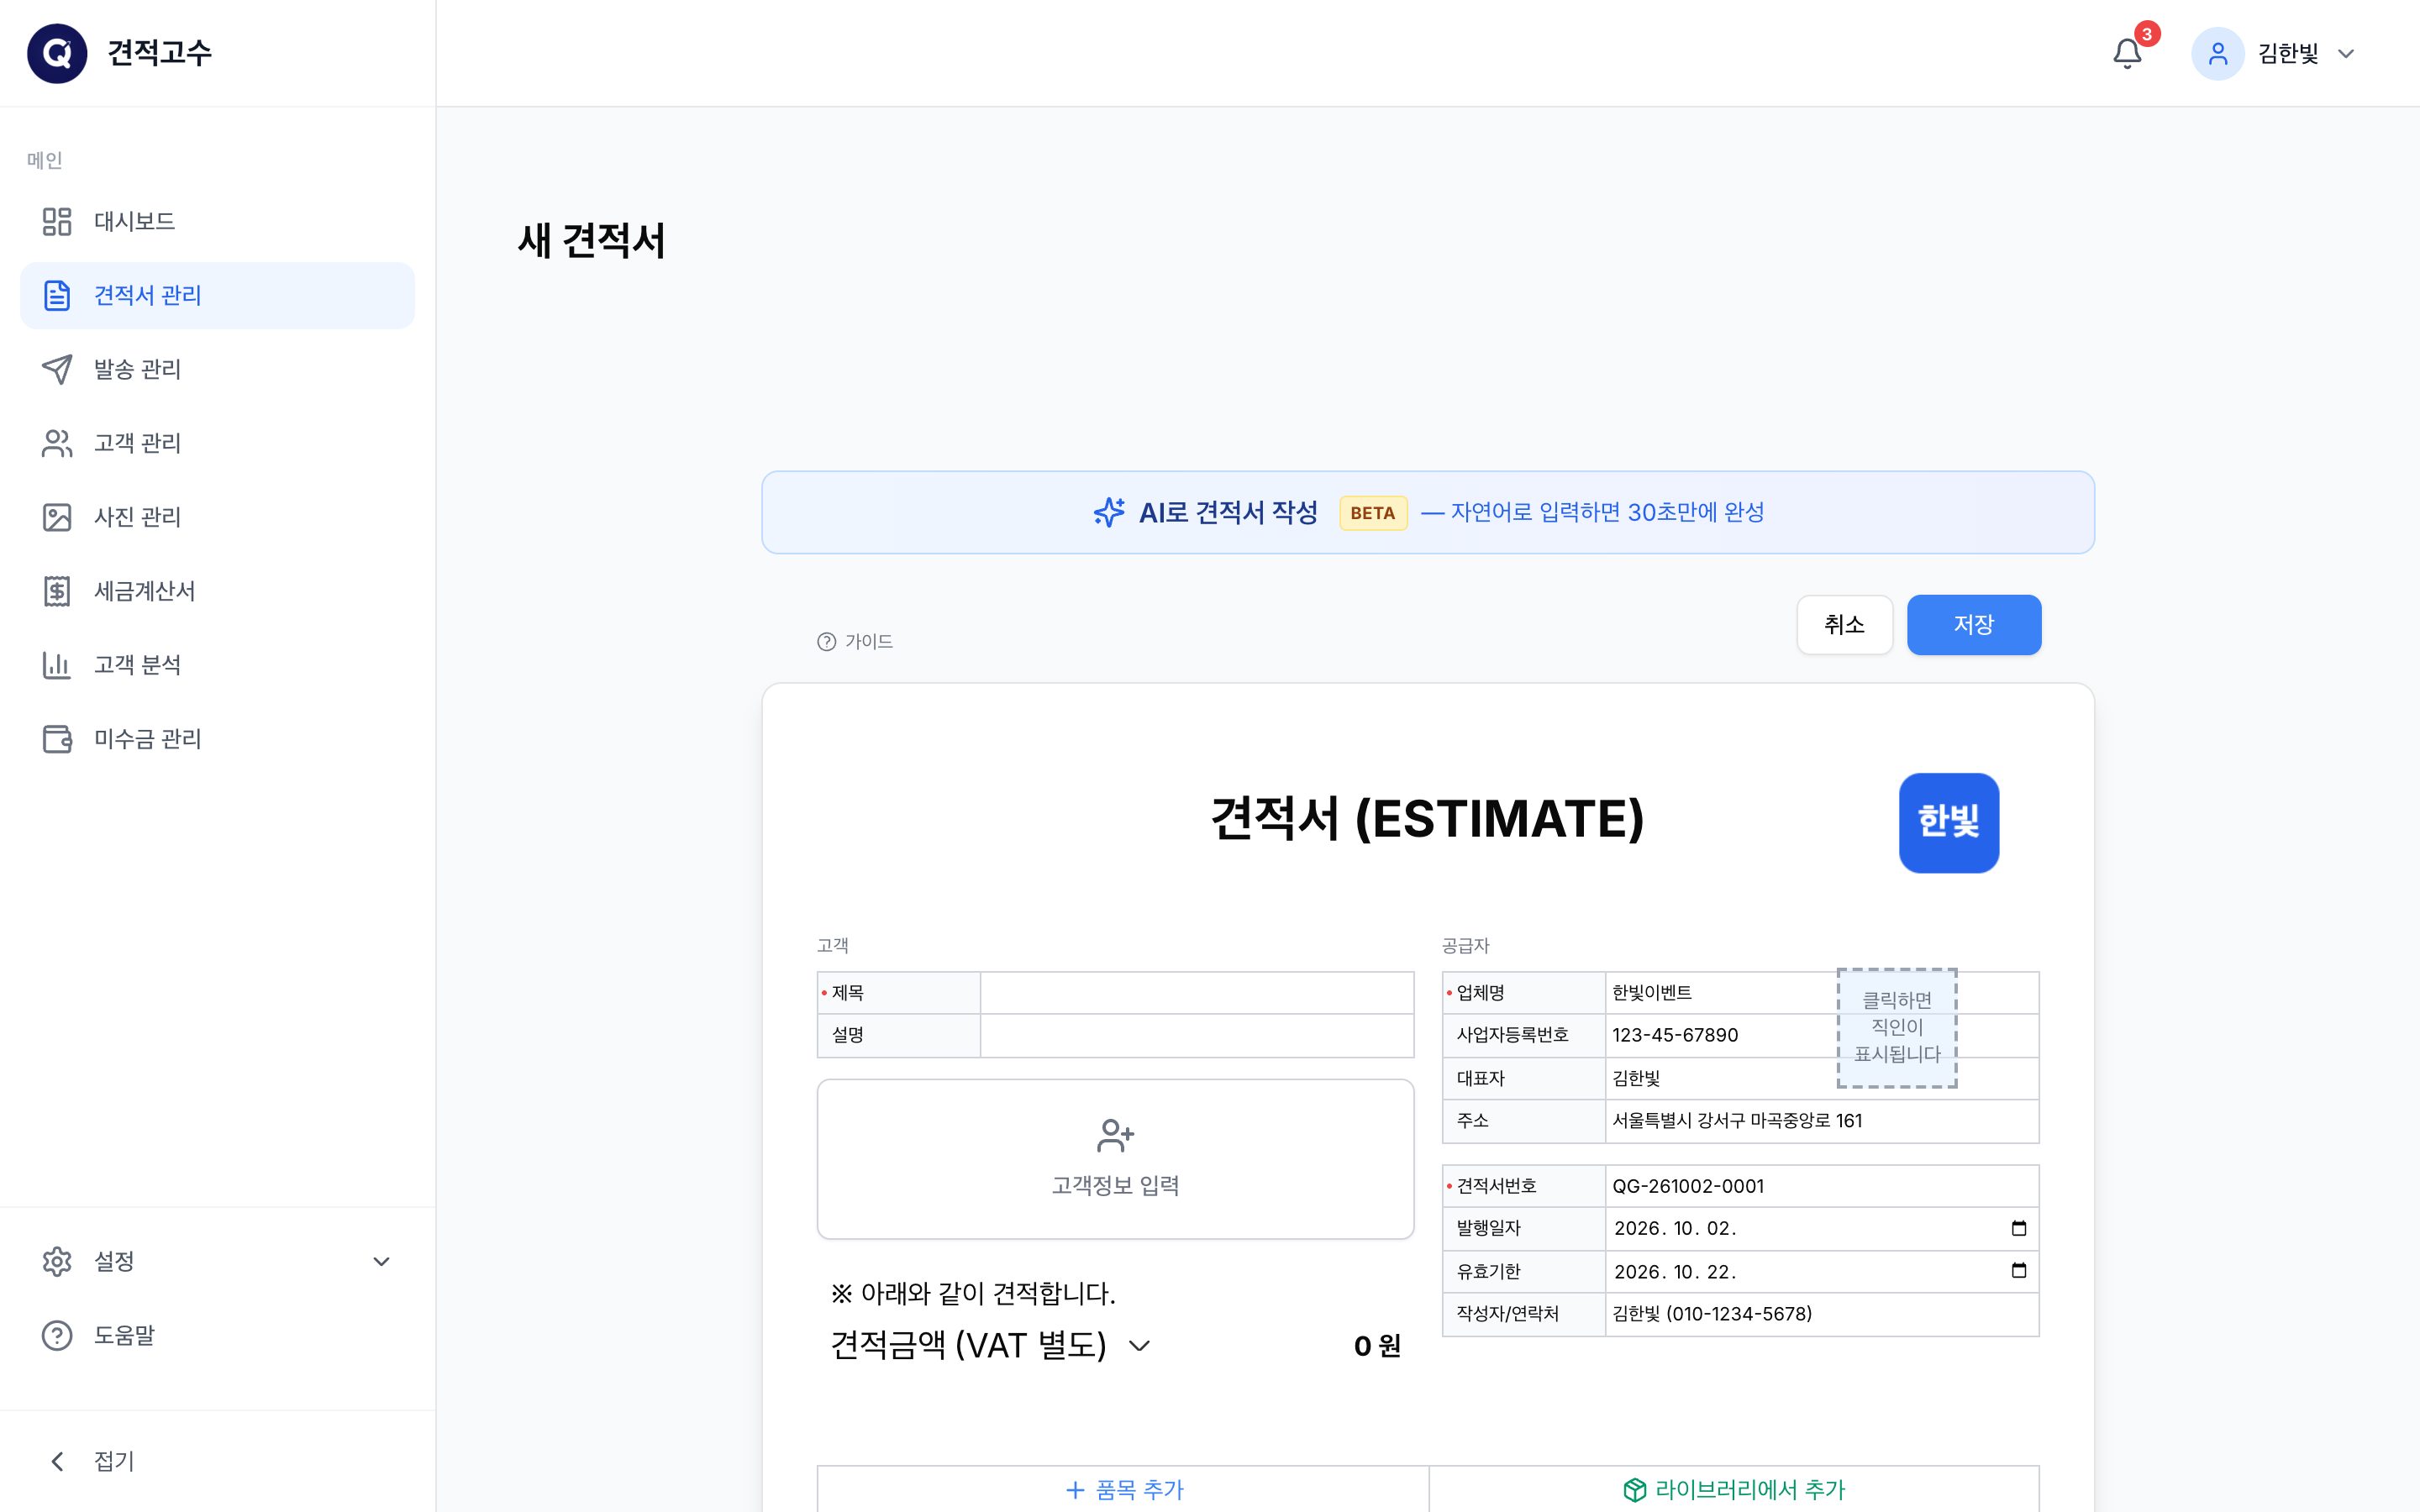Open 발행일자 calendar picker icon
Viewport: 2420px width, 1512px height.
point(2018,1228)
